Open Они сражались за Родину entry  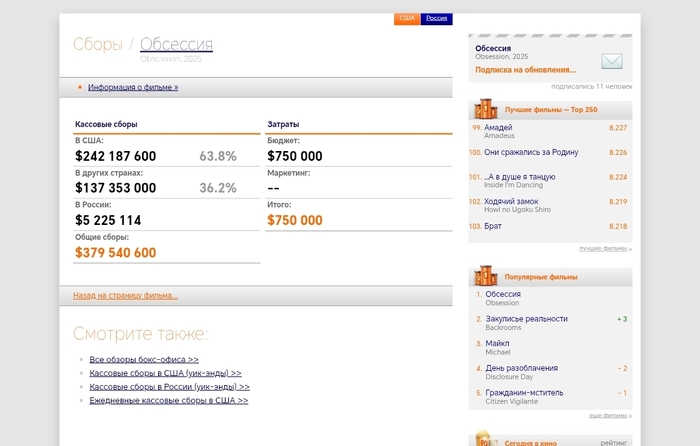tap(531, 152)
